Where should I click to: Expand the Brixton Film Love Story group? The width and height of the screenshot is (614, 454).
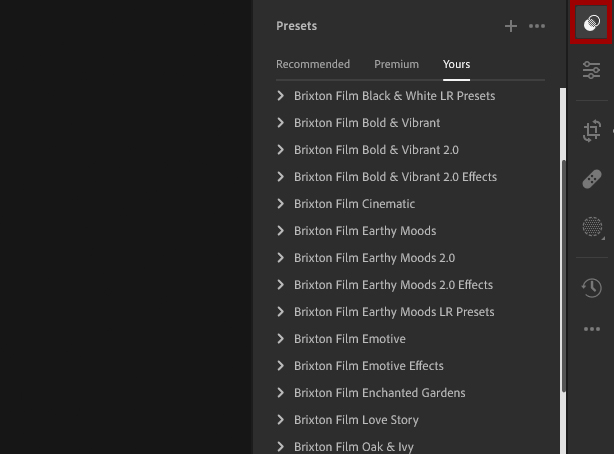(356, 420)
